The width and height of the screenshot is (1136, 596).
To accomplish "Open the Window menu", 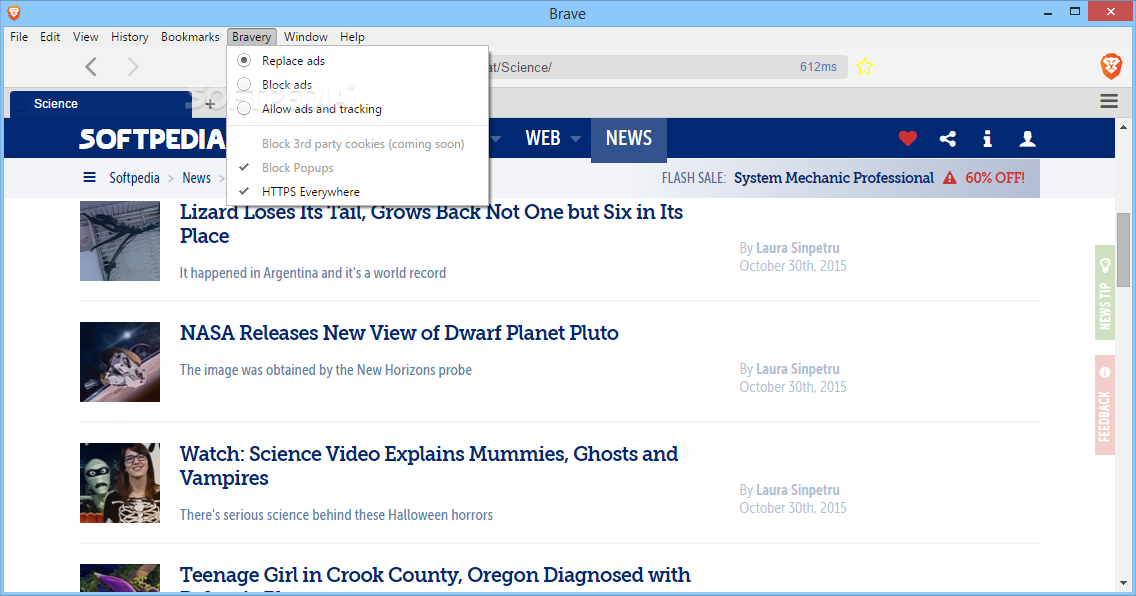I will pos(305,37).
